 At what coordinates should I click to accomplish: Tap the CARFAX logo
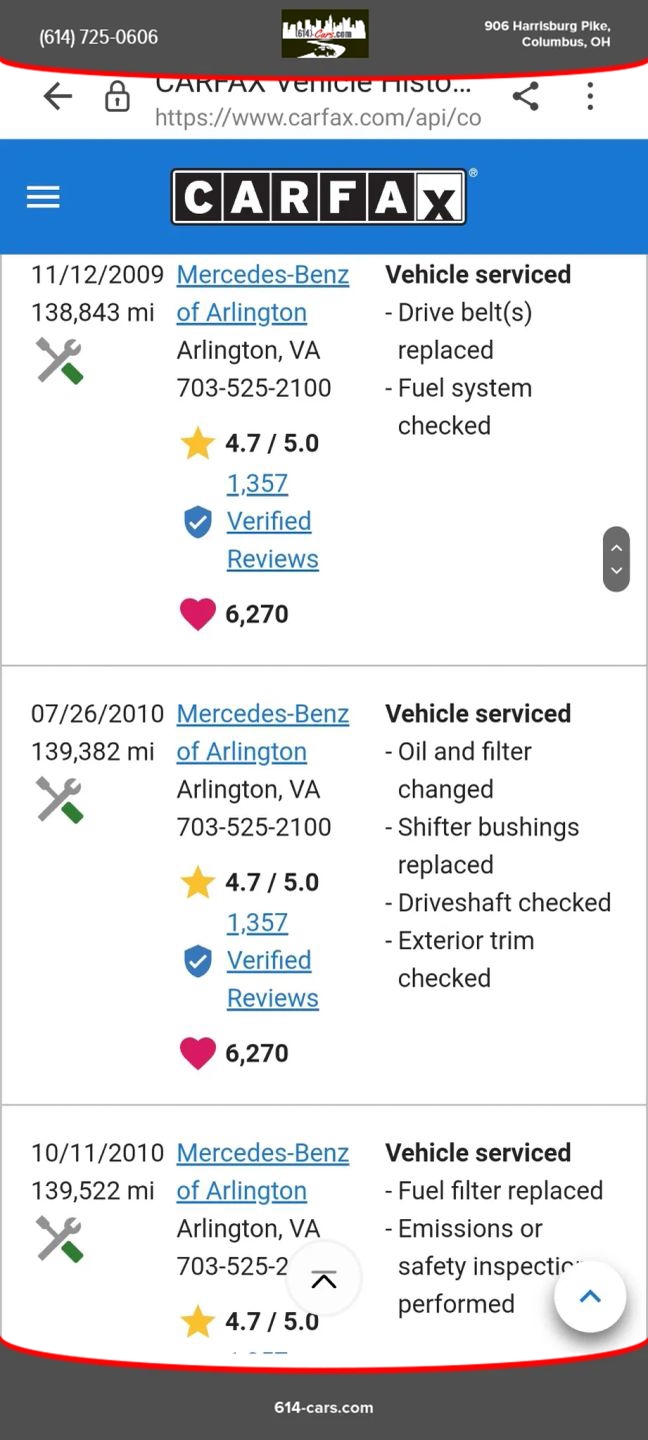(318, 197)
